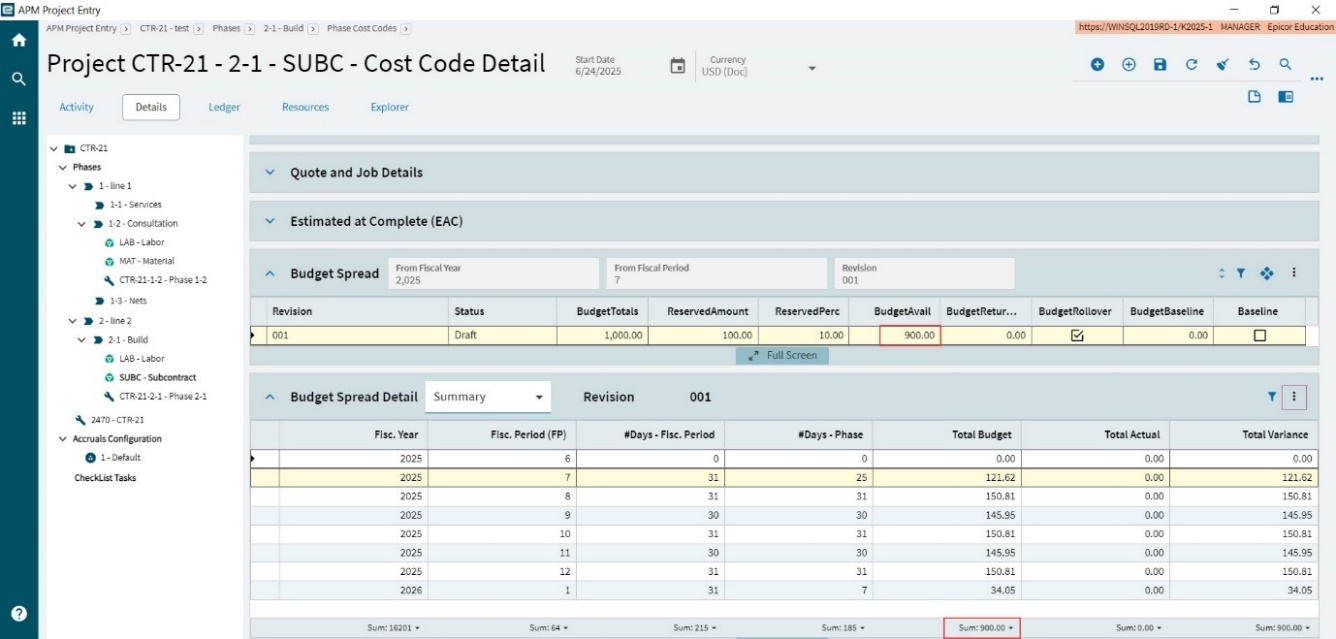Open the sidebar search magnifier

coord(18,78)
